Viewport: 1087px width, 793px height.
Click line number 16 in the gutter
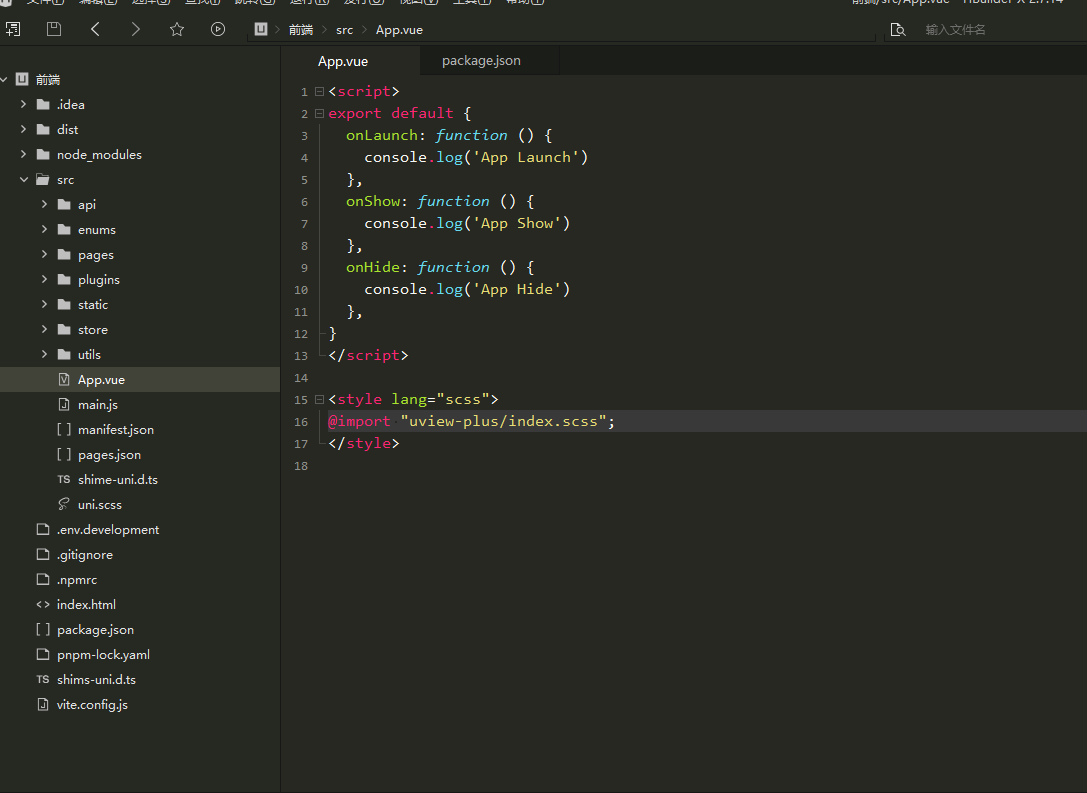tap(301, 421)
